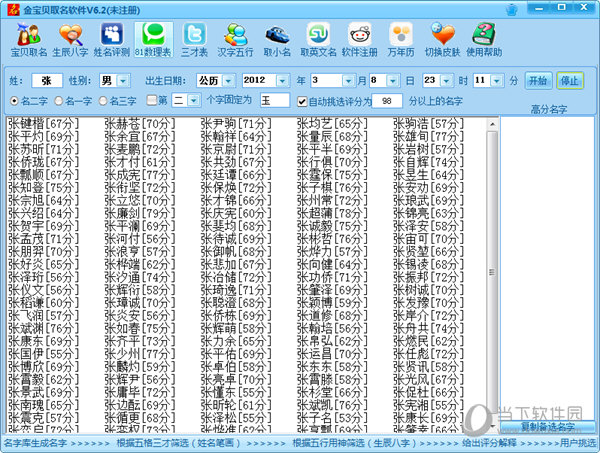Open the 三才表 tool
This screenshot has width=600, height=453.
(x=194, y=40)
